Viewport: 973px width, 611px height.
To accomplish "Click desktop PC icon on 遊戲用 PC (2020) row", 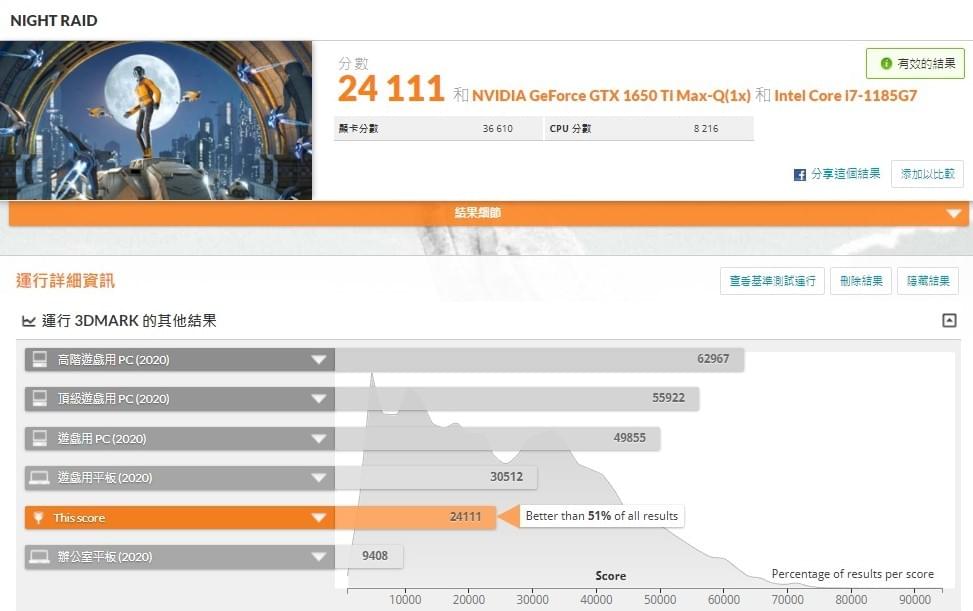I will [x=40, y=438].
